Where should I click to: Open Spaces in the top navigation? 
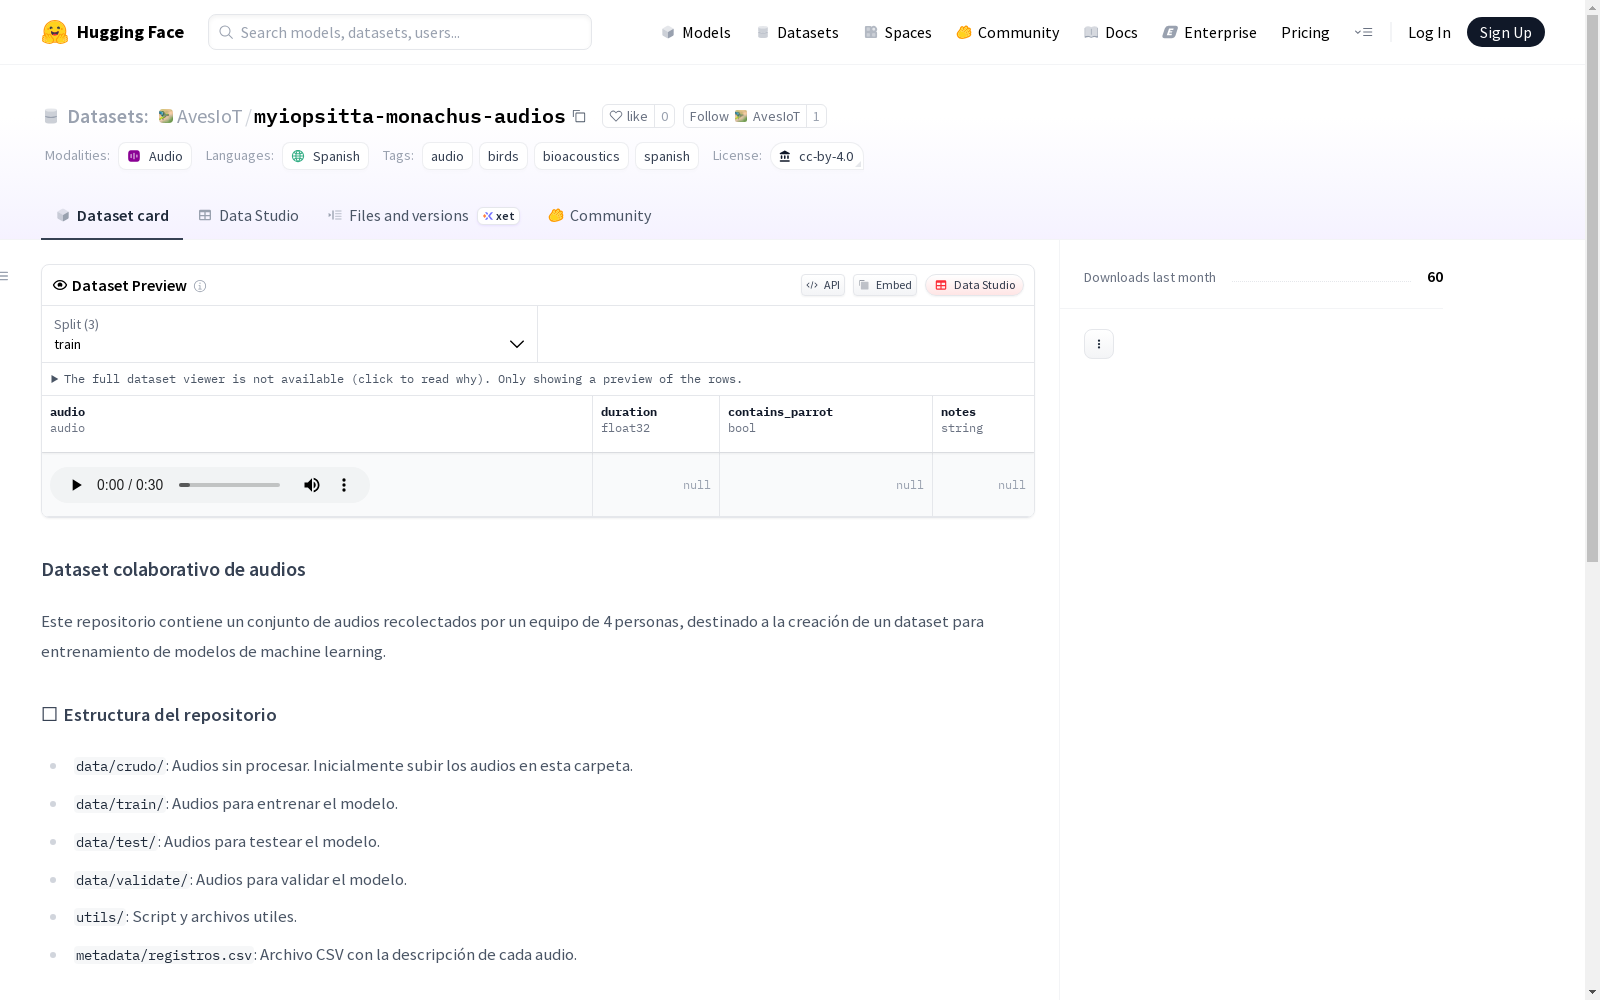898,32
